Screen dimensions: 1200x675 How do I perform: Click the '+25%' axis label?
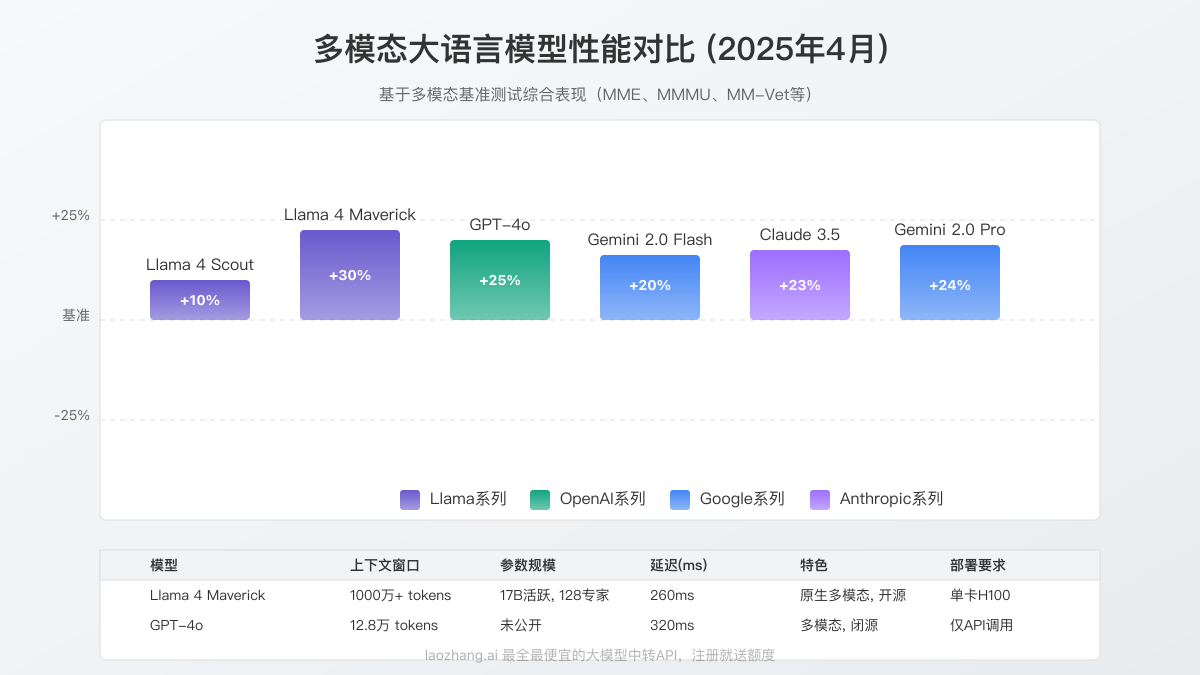pos(71,215)
